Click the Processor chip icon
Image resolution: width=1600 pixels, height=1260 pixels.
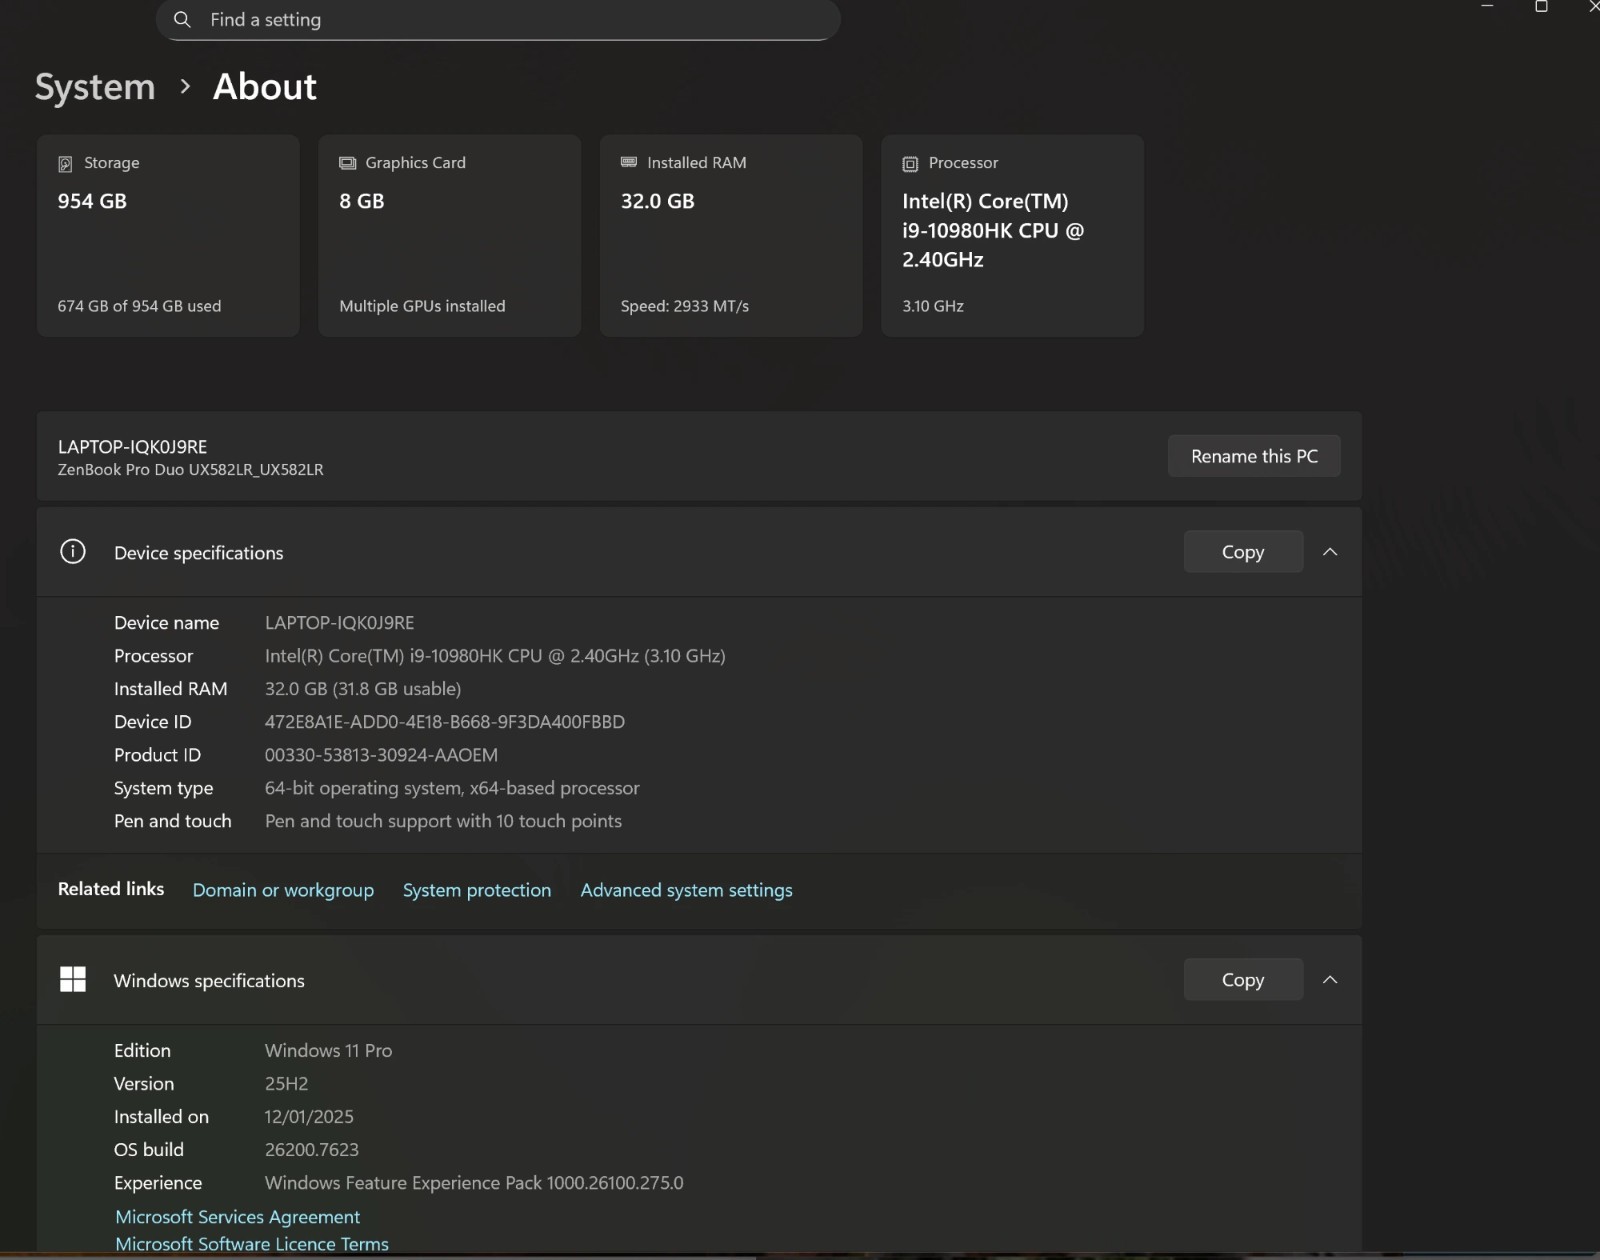click(910, 164)
